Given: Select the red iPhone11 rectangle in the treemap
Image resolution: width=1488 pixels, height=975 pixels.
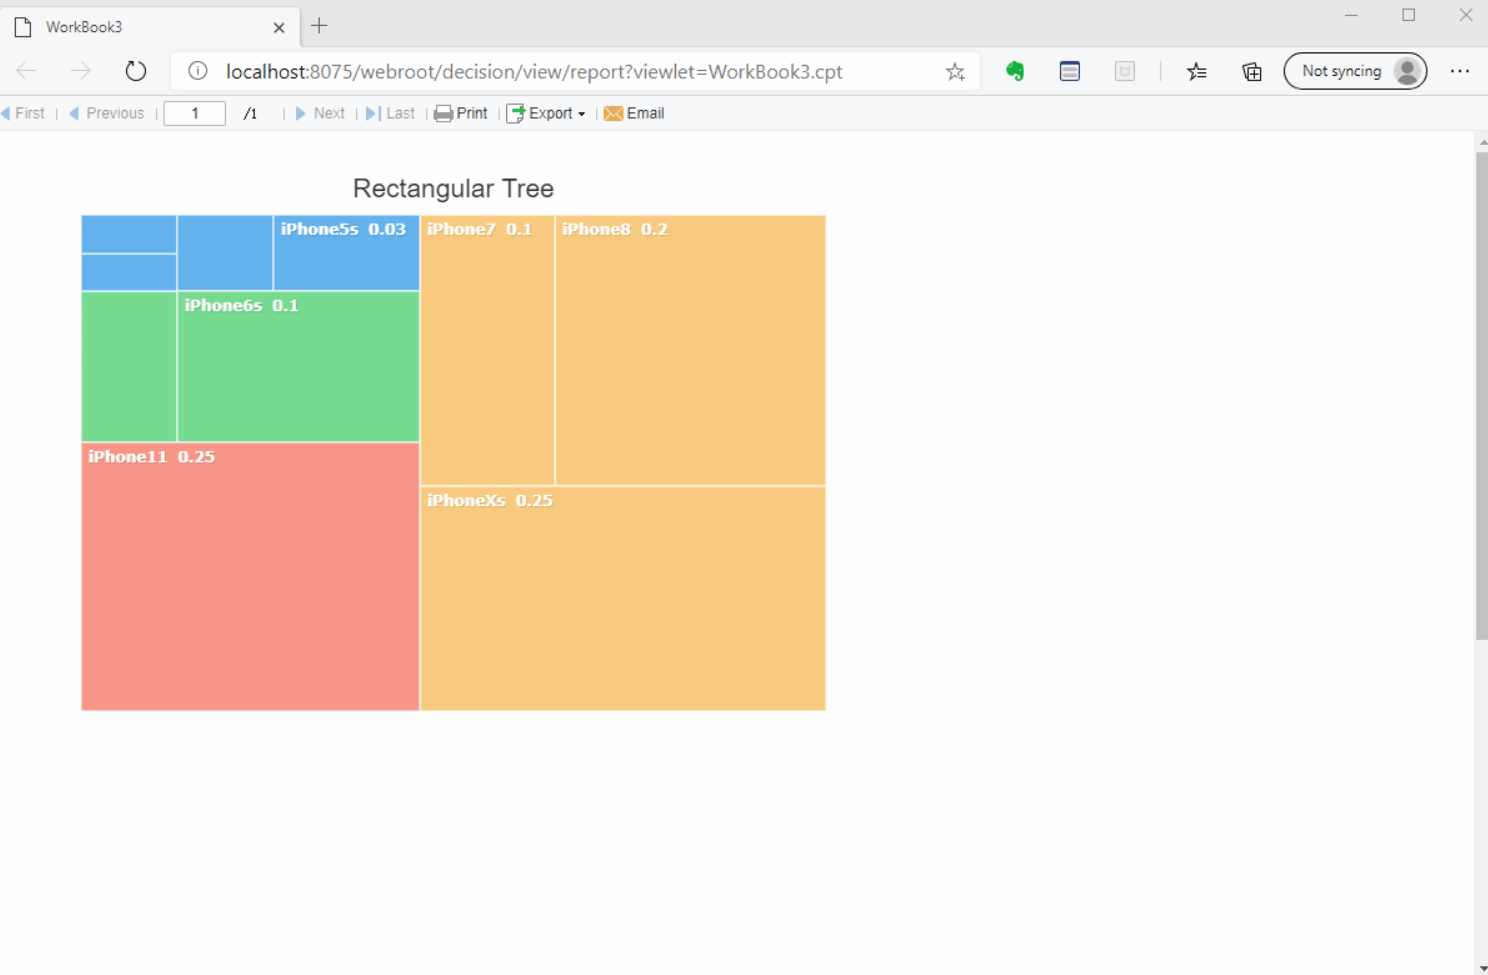Looking at the screenshot, I should pyautogui.click(x=250, y=575).
